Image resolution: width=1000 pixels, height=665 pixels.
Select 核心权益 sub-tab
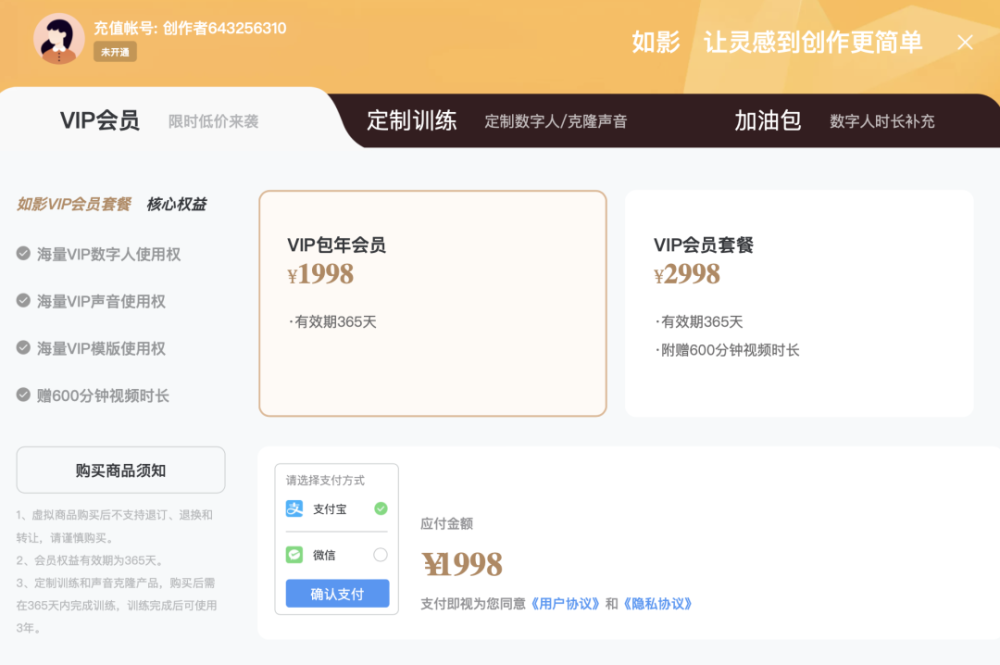[x=177, y=204]
